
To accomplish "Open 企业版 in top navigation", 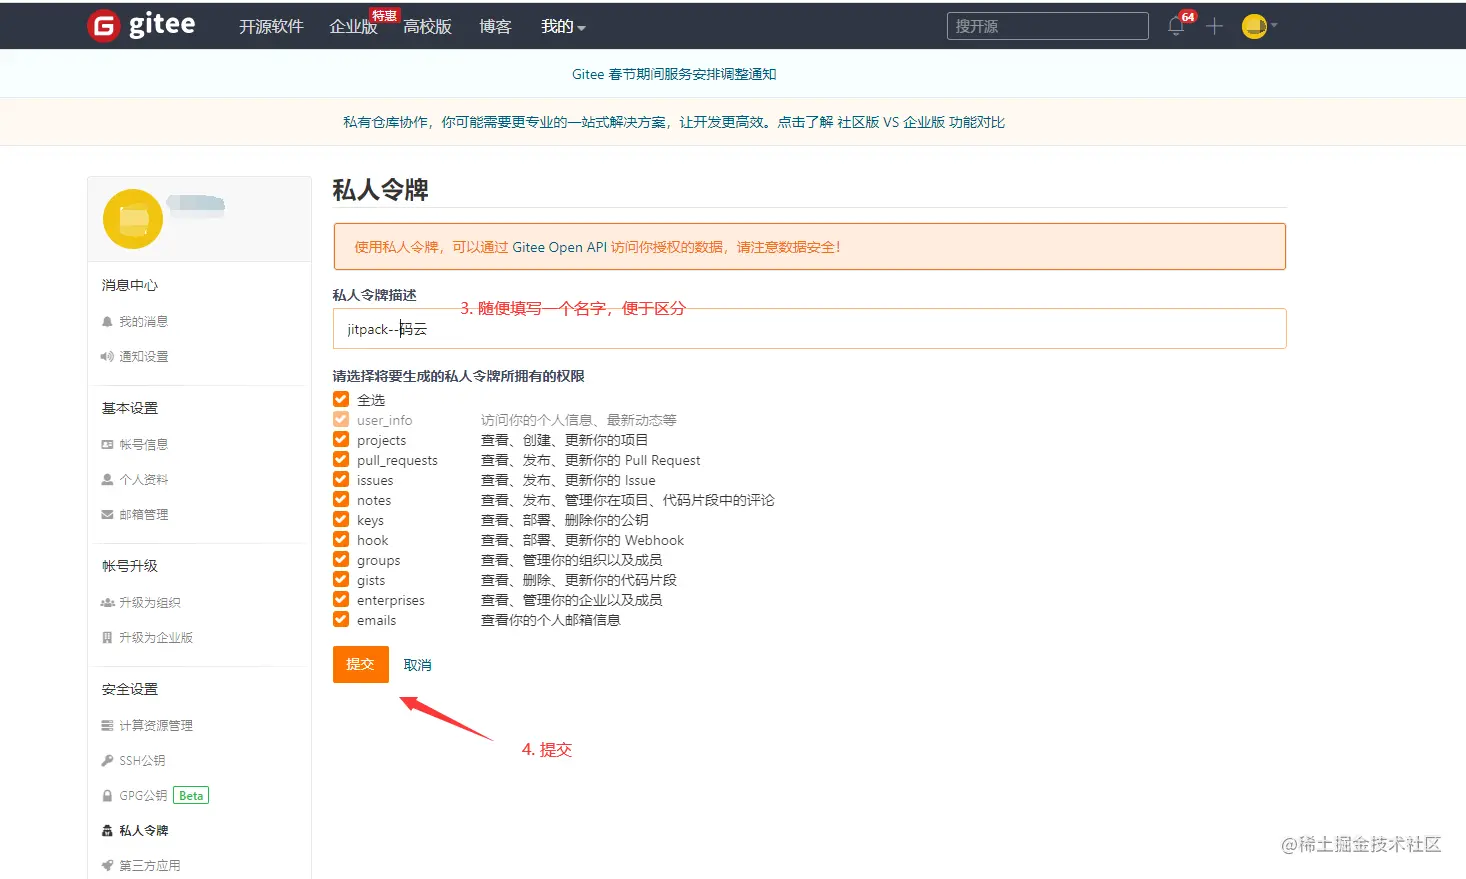I will point(353,27).
